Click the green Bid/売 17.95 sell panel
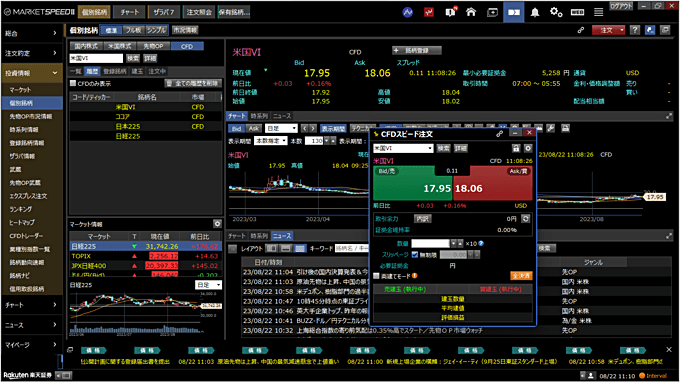The height and width of the screenshot is (383, 680). coord(412,182)
